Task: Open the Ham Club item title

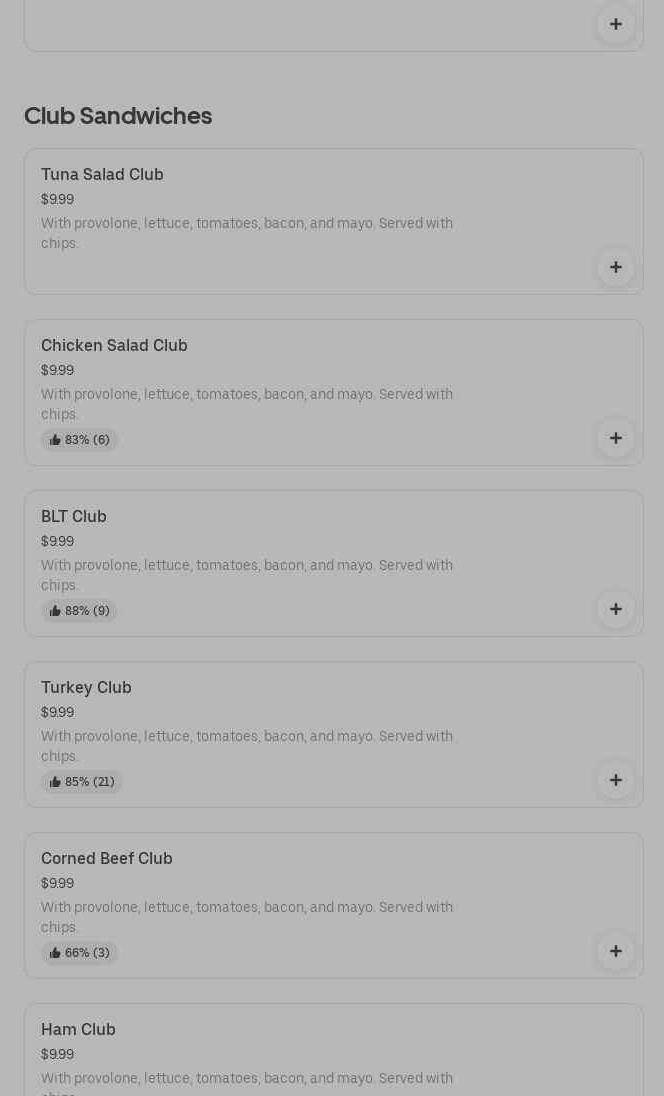Action: tap(78, 1030)
